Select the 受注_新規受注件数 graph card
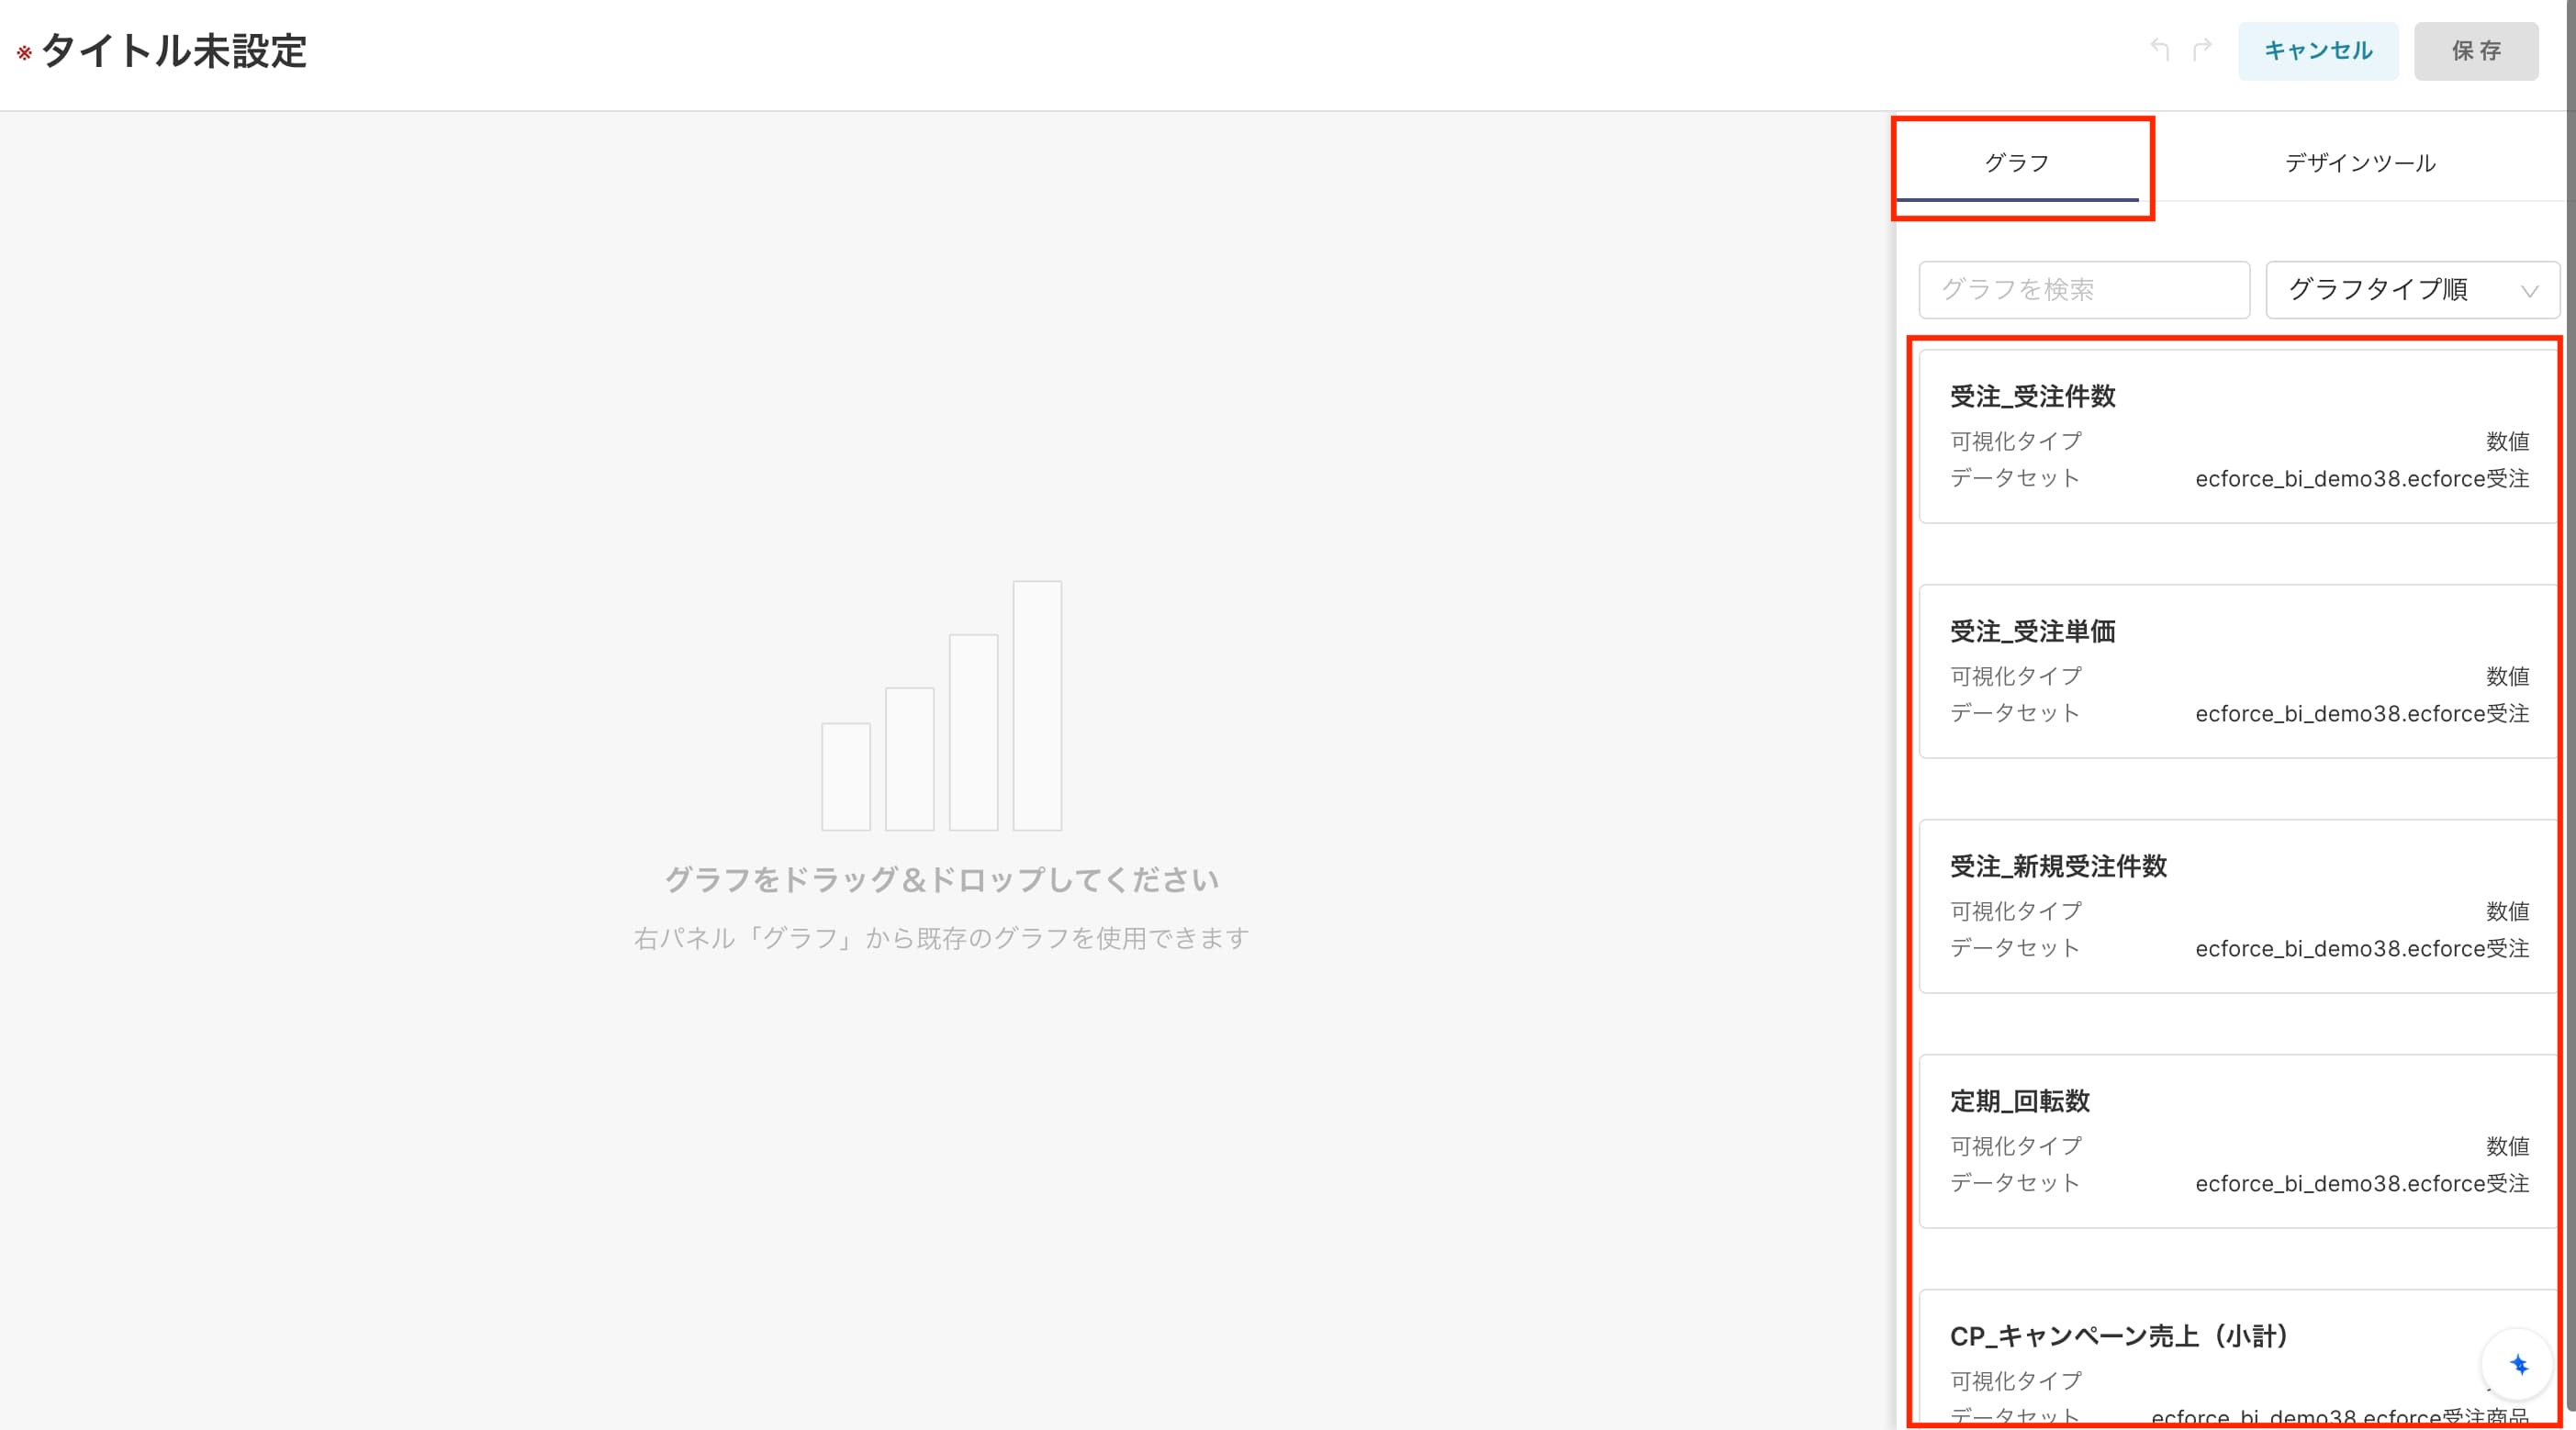 [x=2238, y=906]
